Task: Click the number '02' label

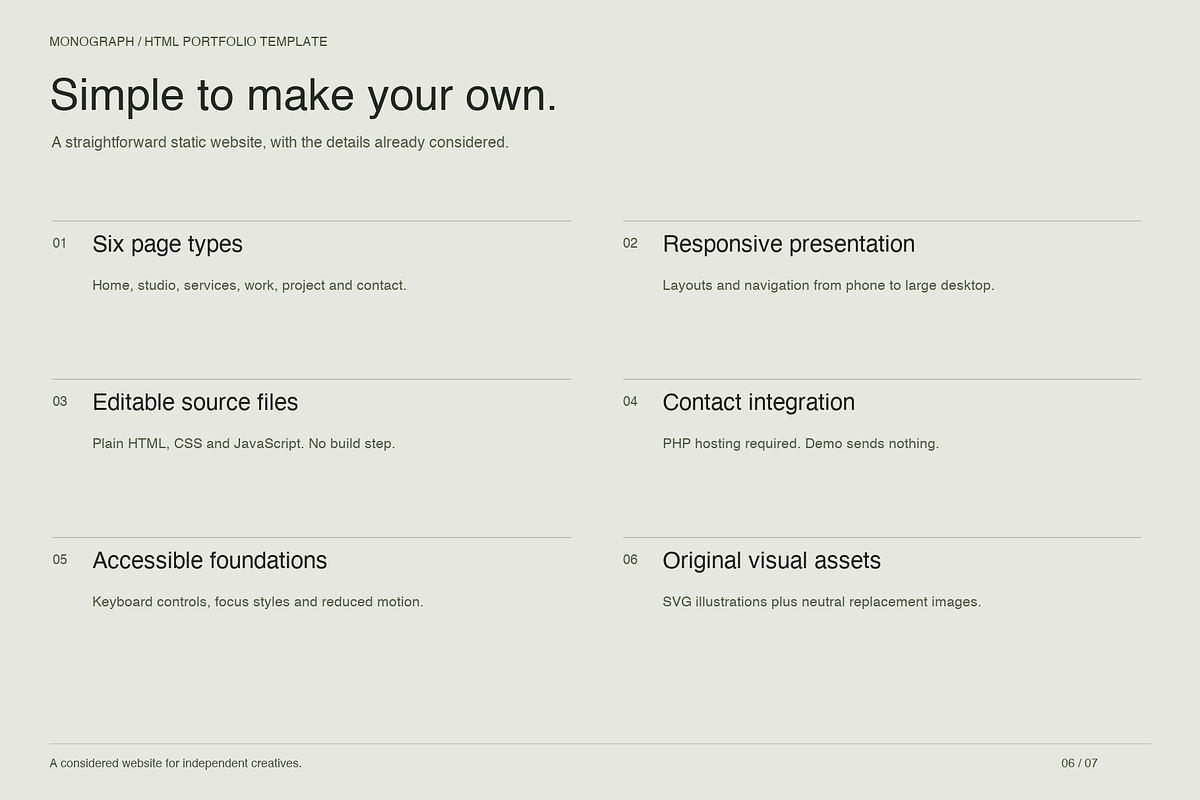Action: (630, 243)
